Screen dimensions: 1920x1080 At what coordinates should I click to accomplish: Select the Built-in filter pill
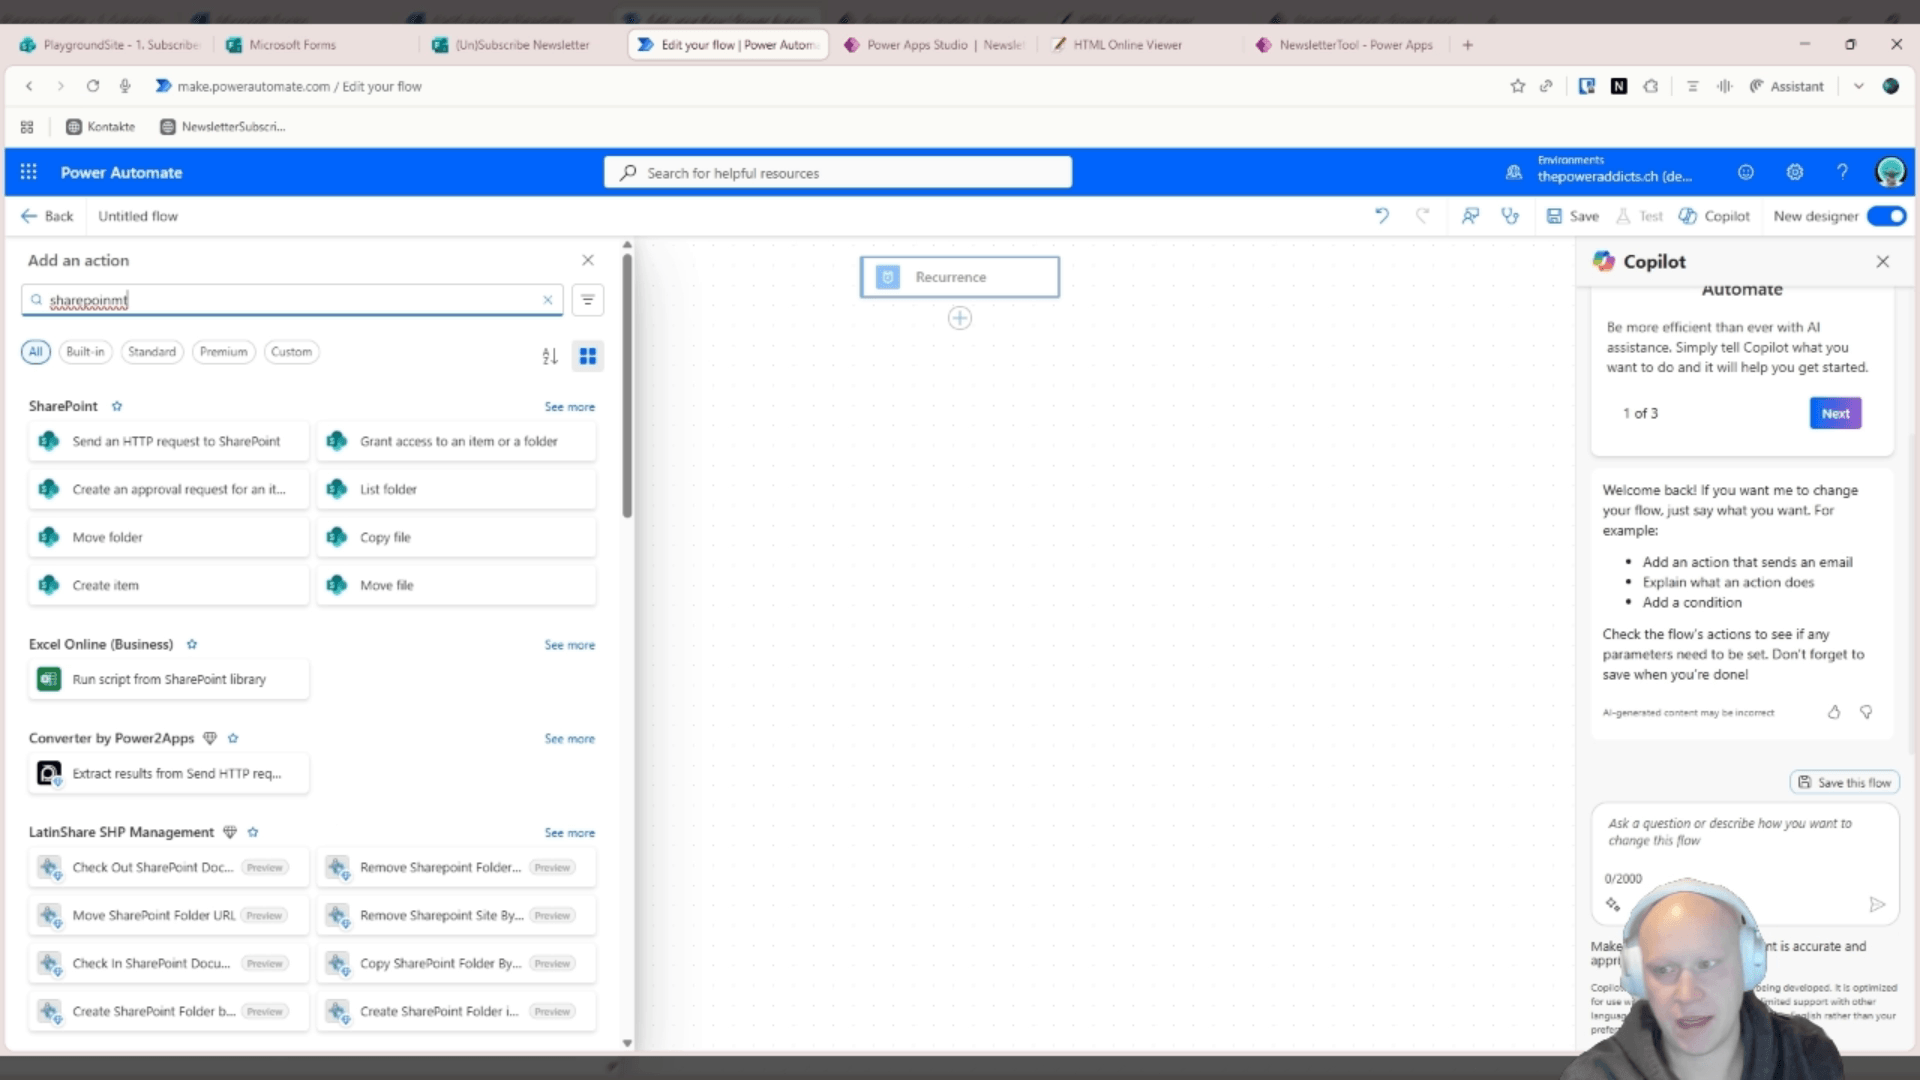[x=85, y=352]
